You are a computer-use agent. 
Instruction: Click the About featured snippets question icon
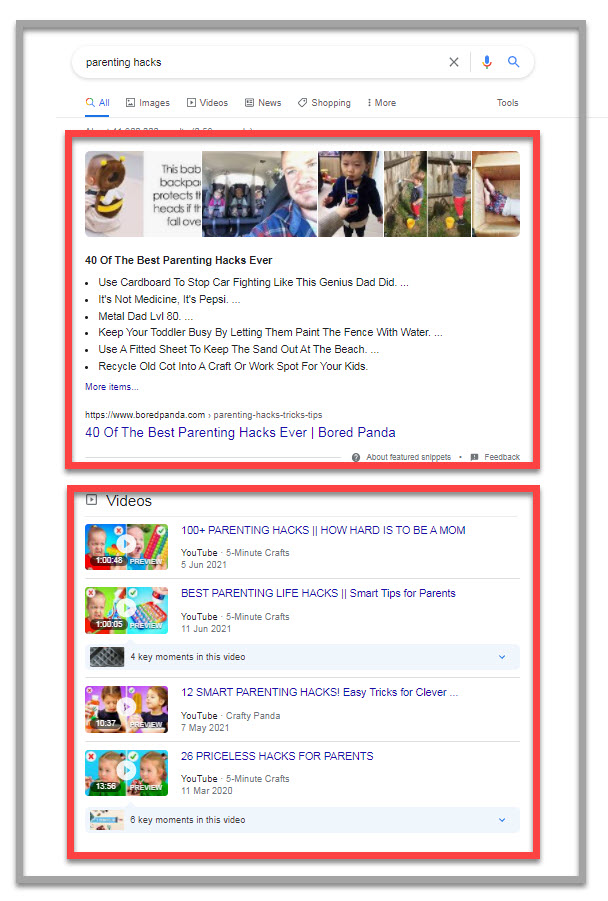click(356, 457)
